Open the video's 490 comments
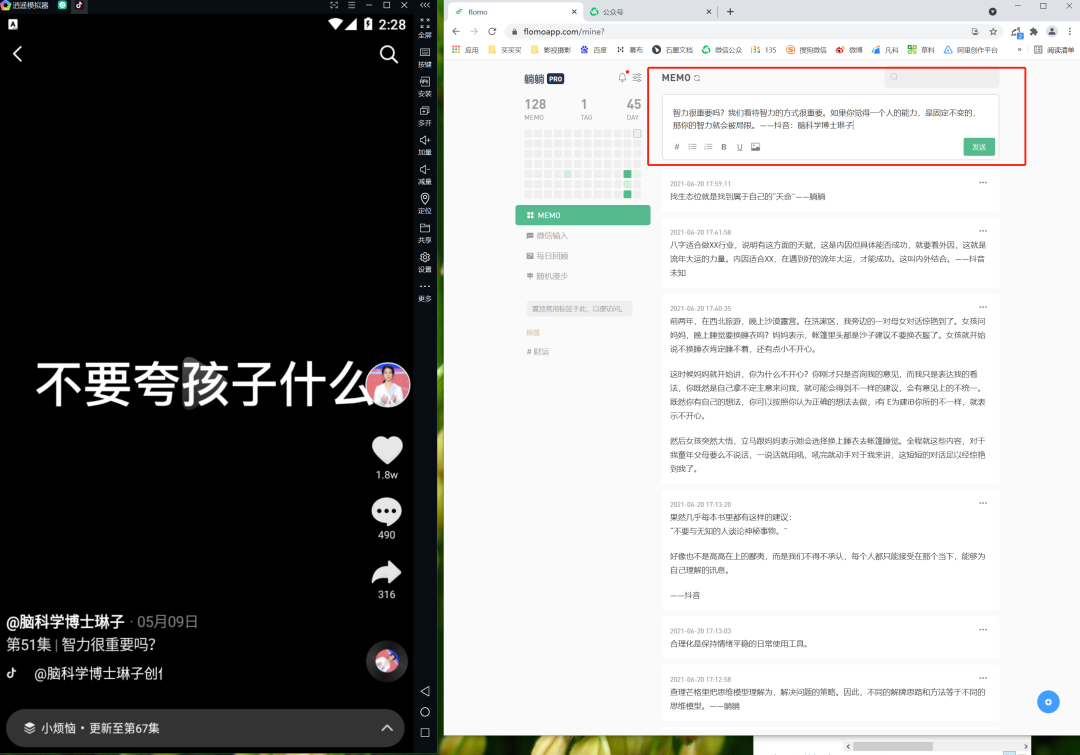Screen dimensions: 1080x755 point(386,512)
